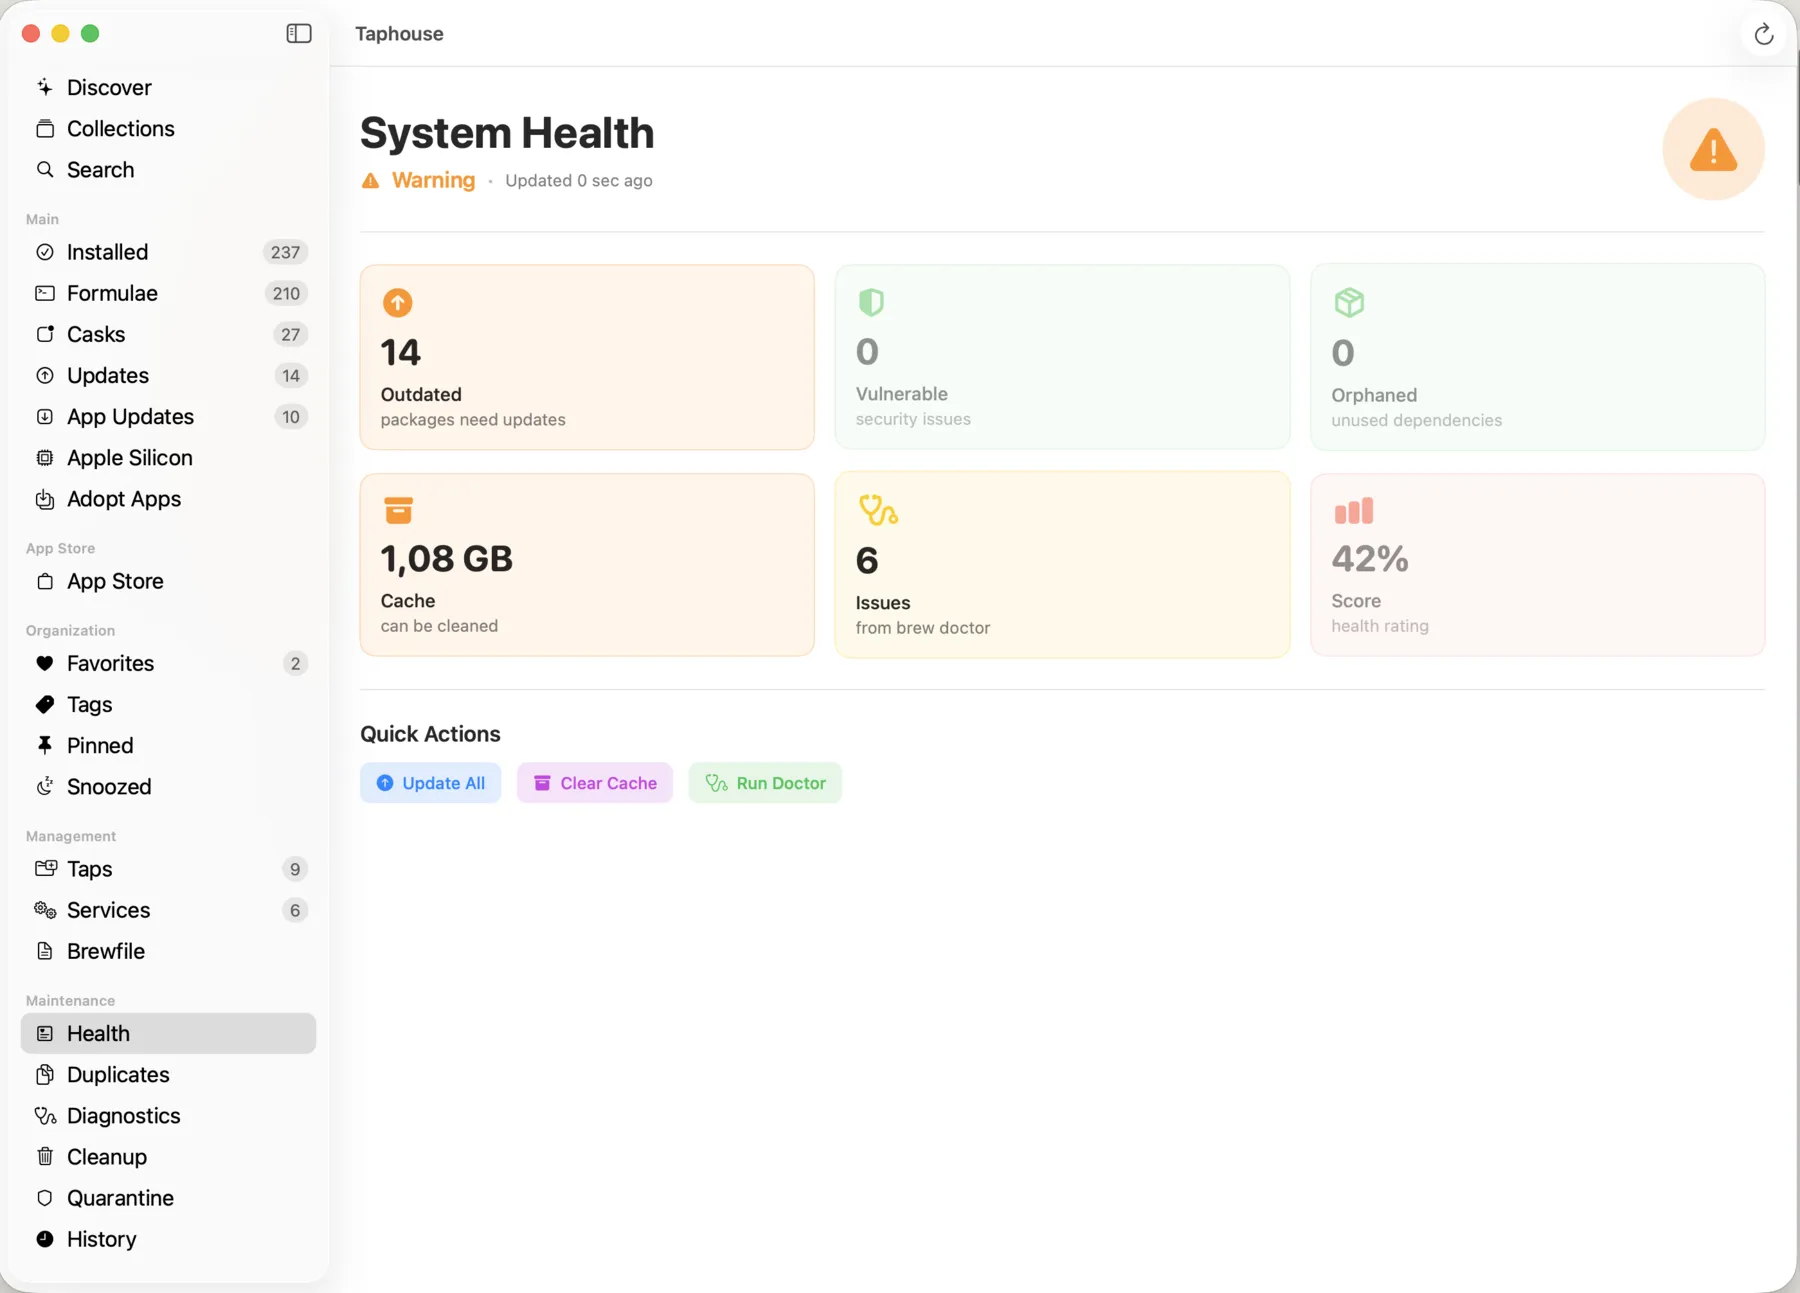Click the Discover sparkle icon
This screenshot has height=1293, width=1800.
click(x=45, y=87)
